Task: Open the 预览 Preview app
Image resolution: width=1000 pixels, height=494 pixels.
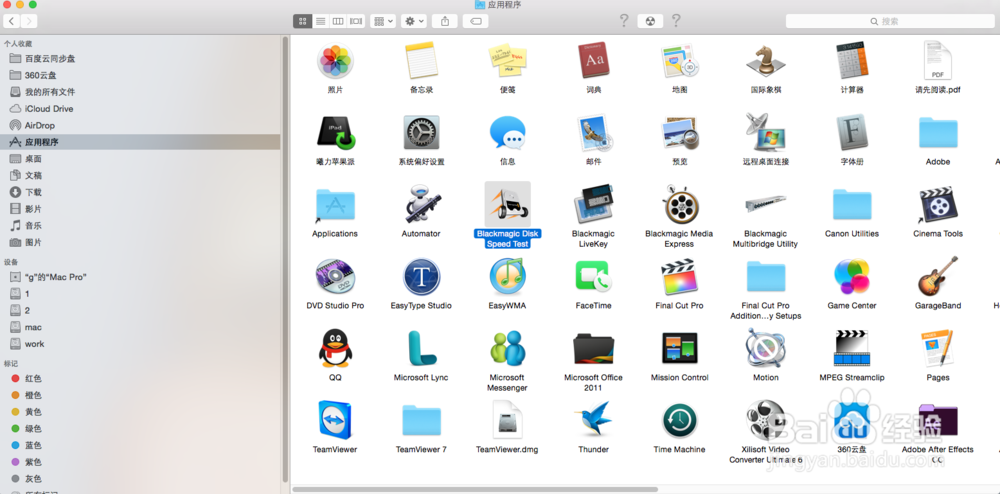Action: (x=680, y=133)
